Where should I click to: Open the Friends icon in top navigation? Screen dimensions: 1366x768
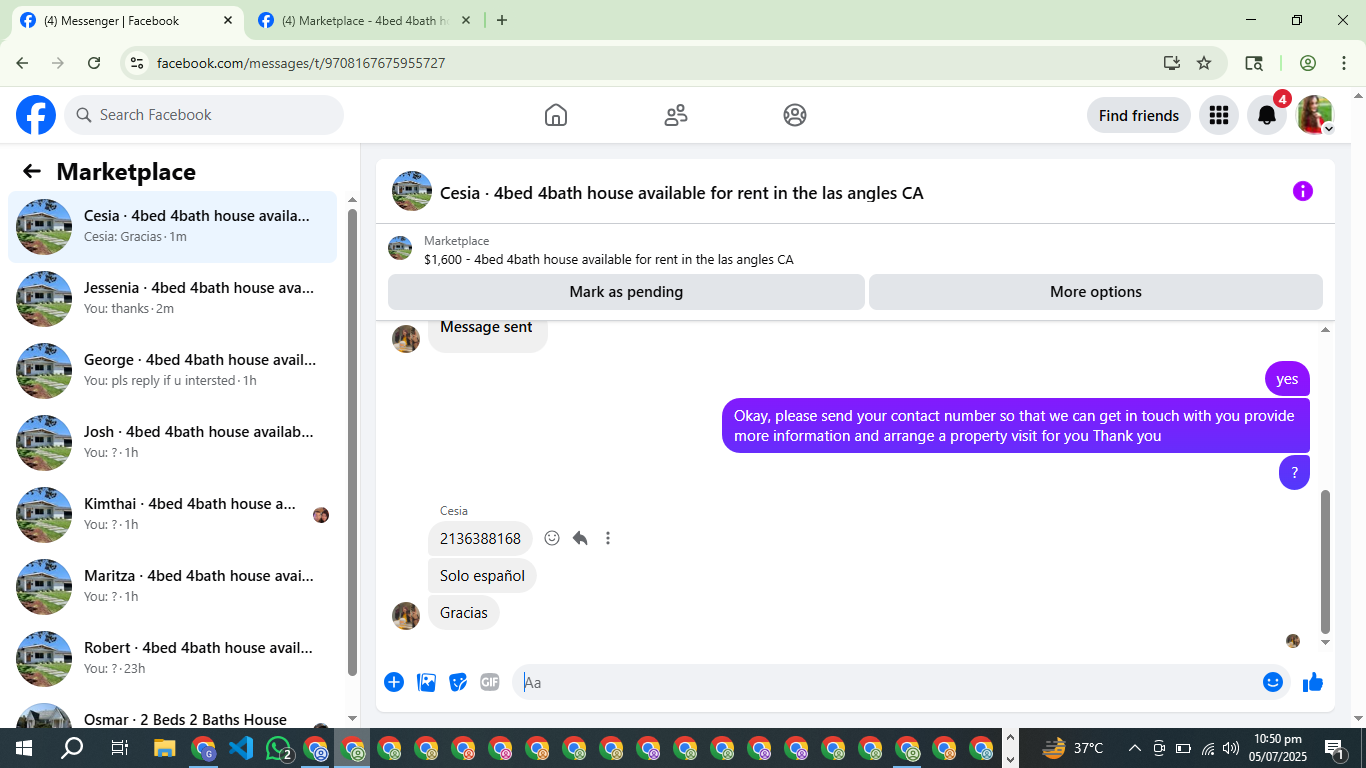tap(676, 115)
